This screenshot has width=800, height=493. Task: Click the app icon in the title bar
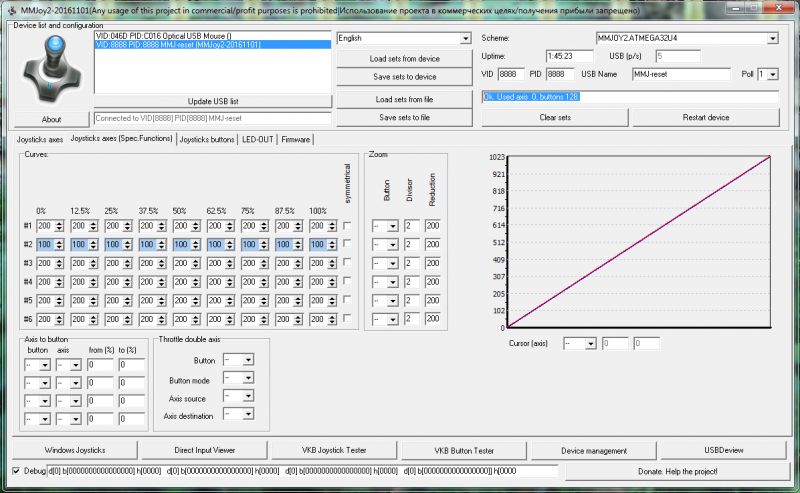[x=12, y=10]
